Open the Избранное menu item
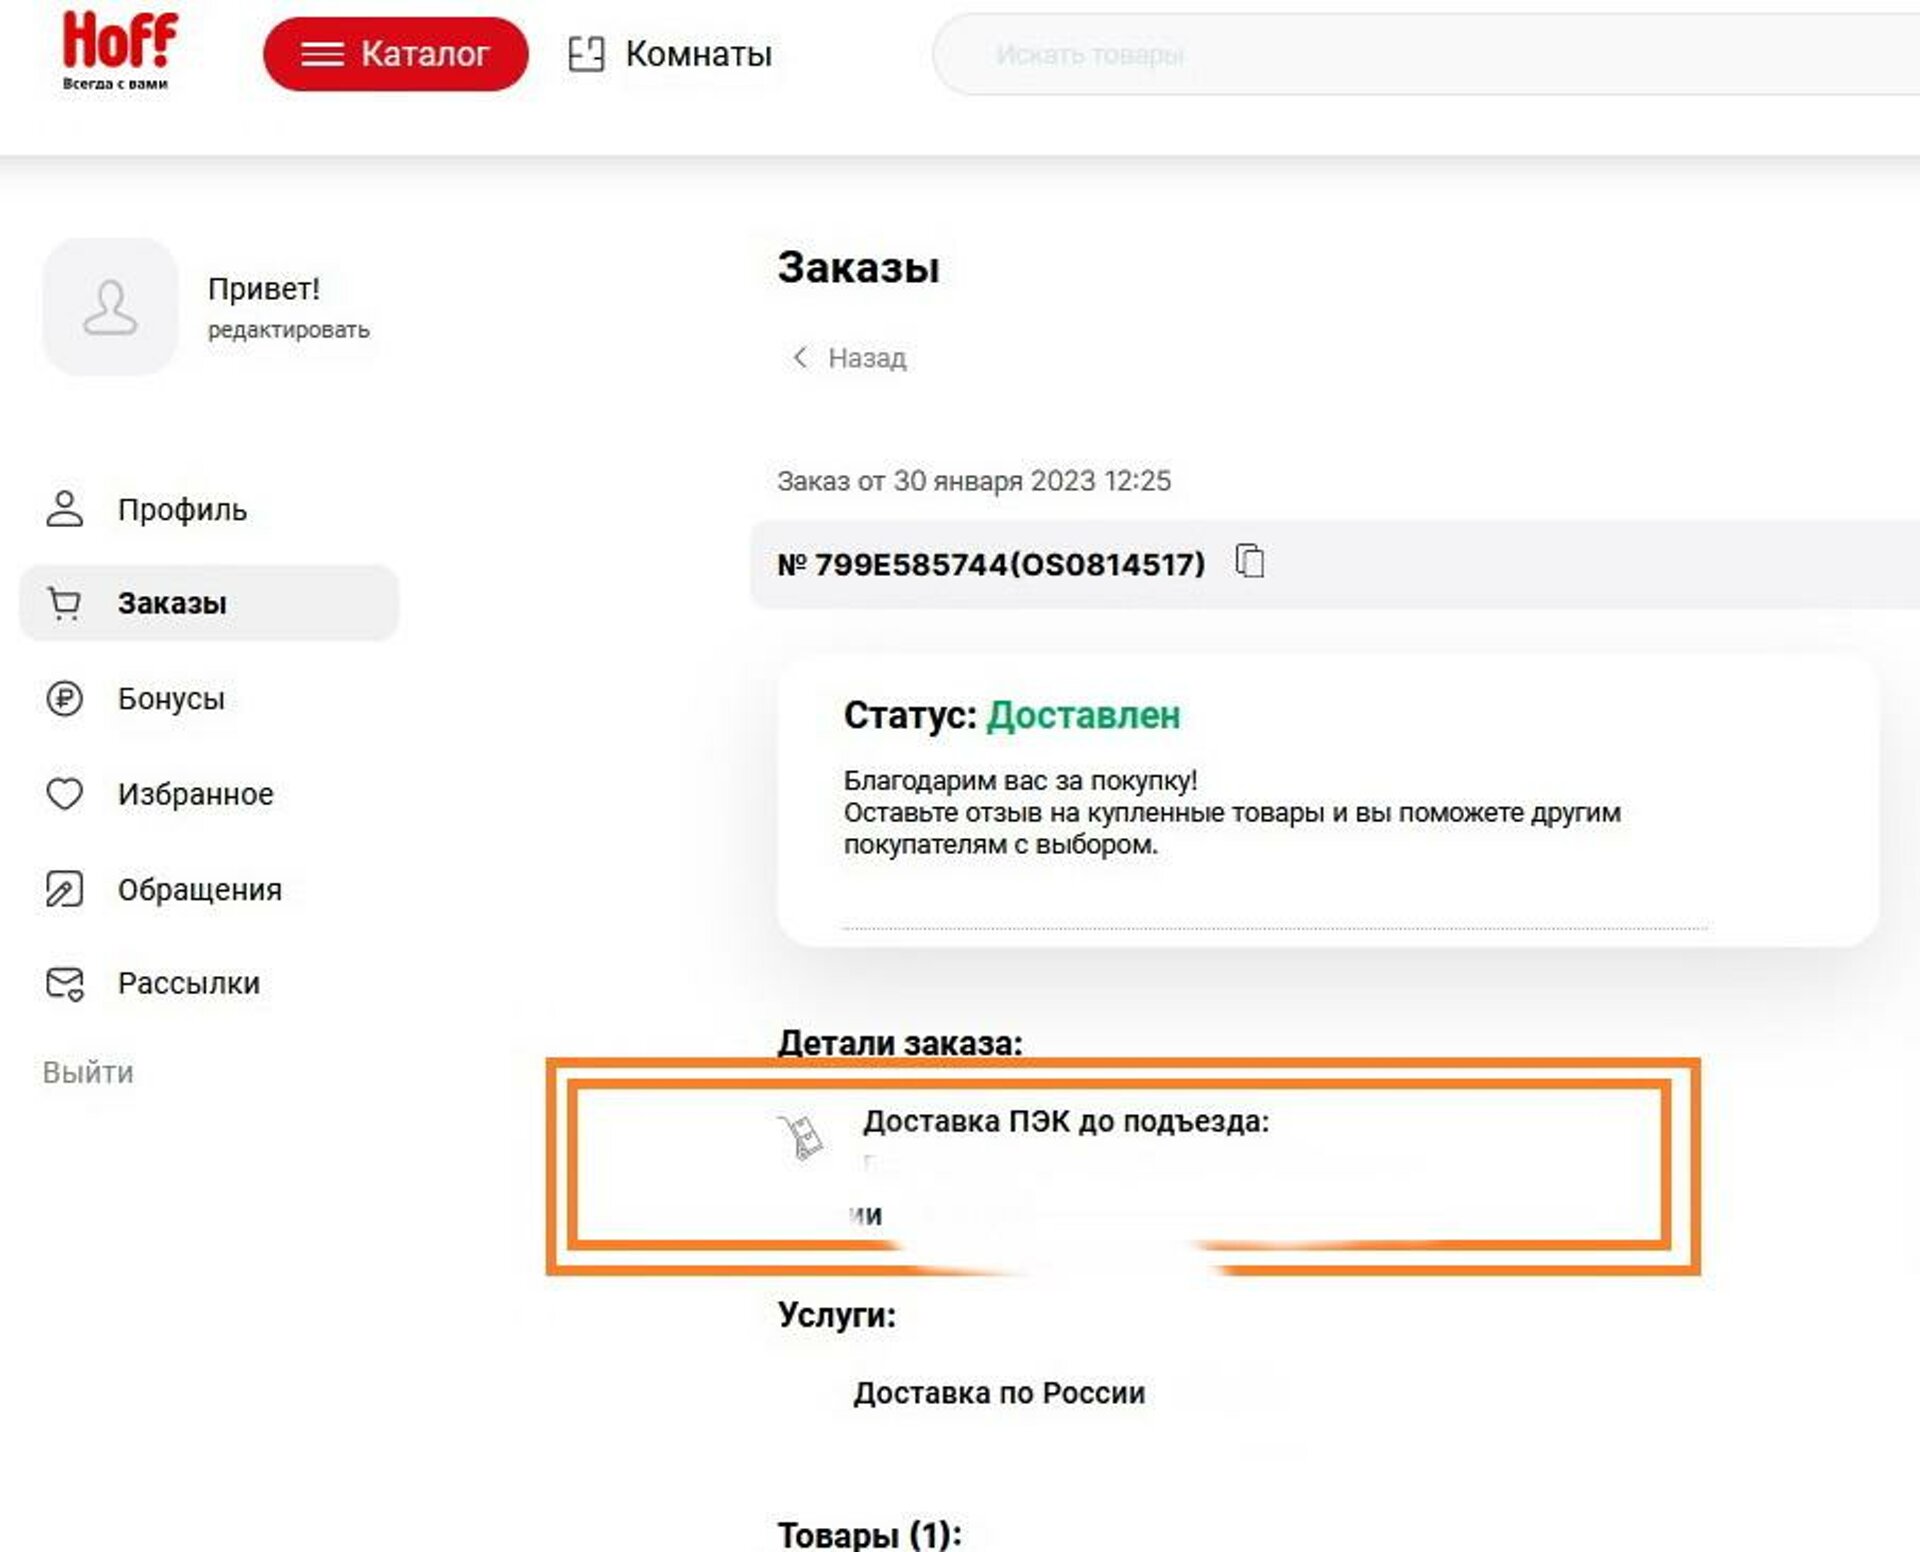Viewport: 1920px width, 1552px height. (208, 794)
